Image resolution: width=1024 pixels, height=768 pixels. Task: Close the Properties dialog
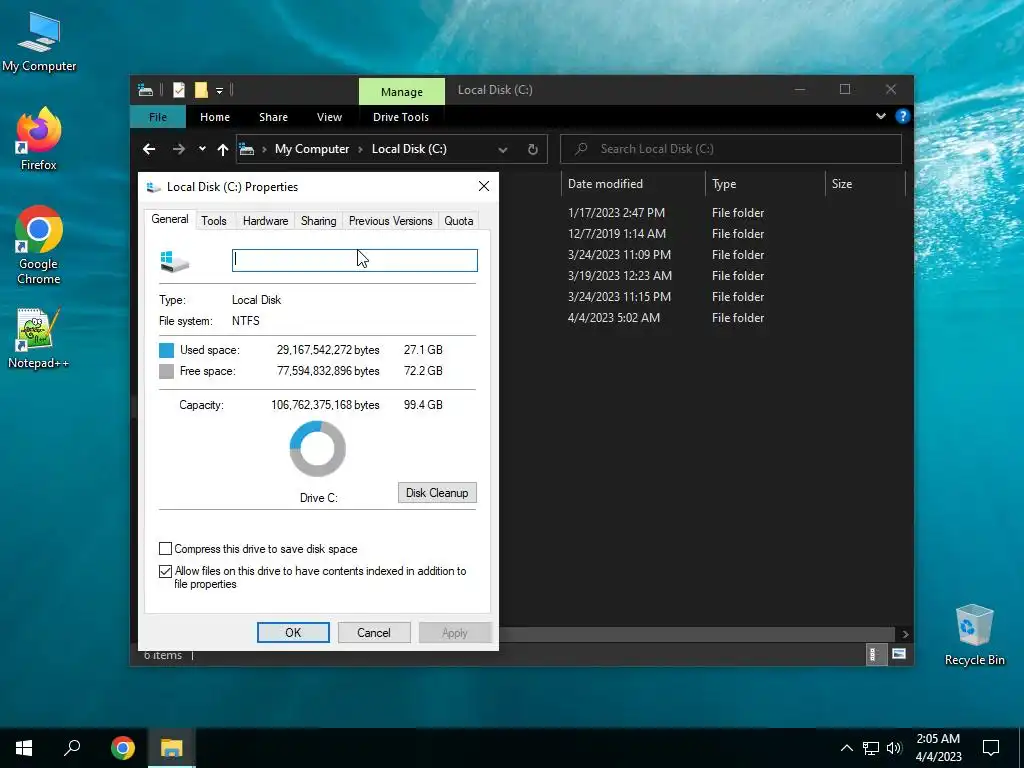pyautogui.click(x=484, y=186)
